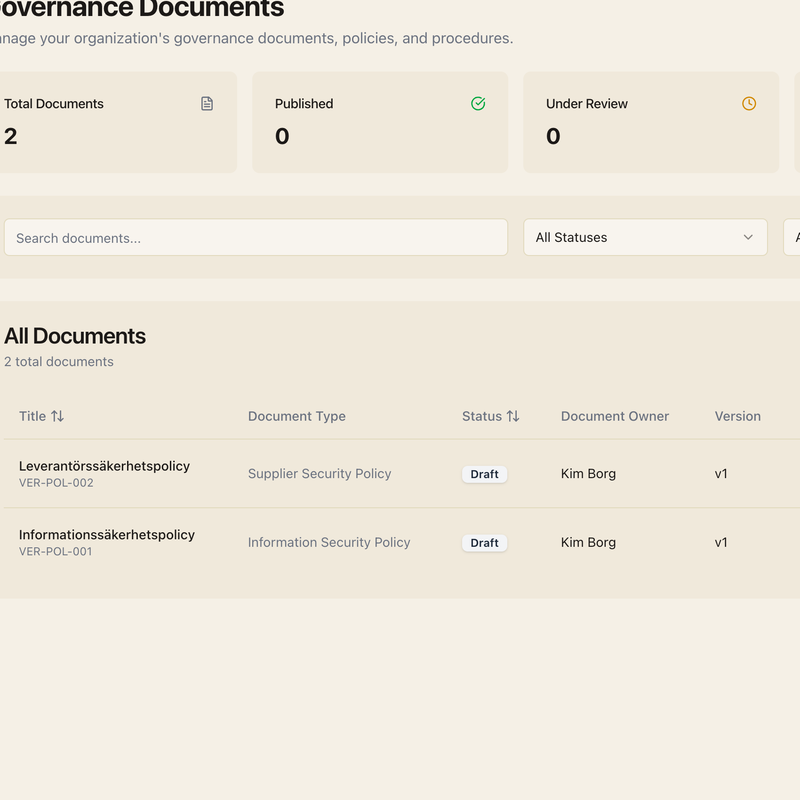Click the Document Owner column header
Image resolution: width=800 pixels, height=800 pixels.
pyautogui.click(x=615, y=416)
